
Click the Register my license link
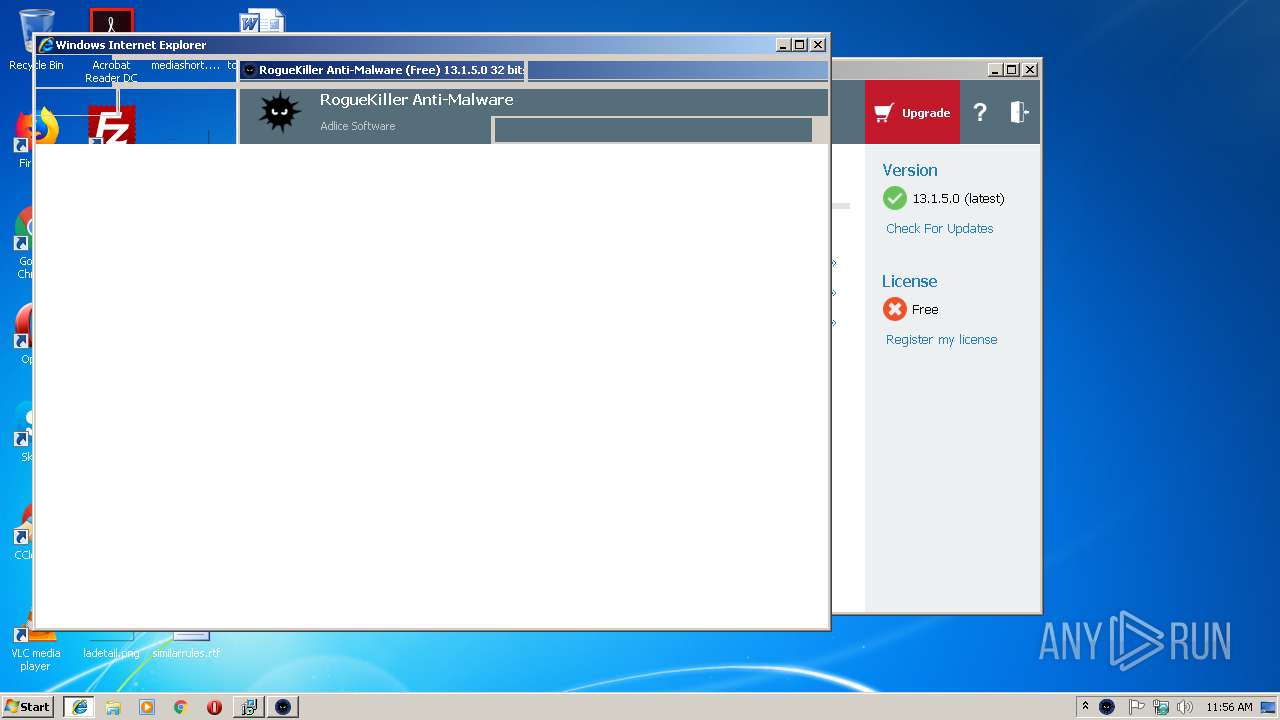point(941,339)
